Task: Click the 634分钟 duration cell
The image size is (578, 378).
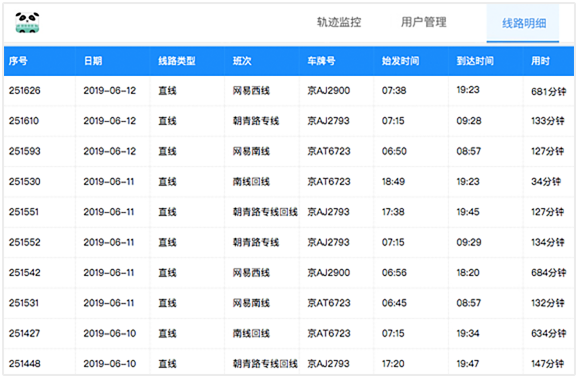Action: [x=549, y=333]
